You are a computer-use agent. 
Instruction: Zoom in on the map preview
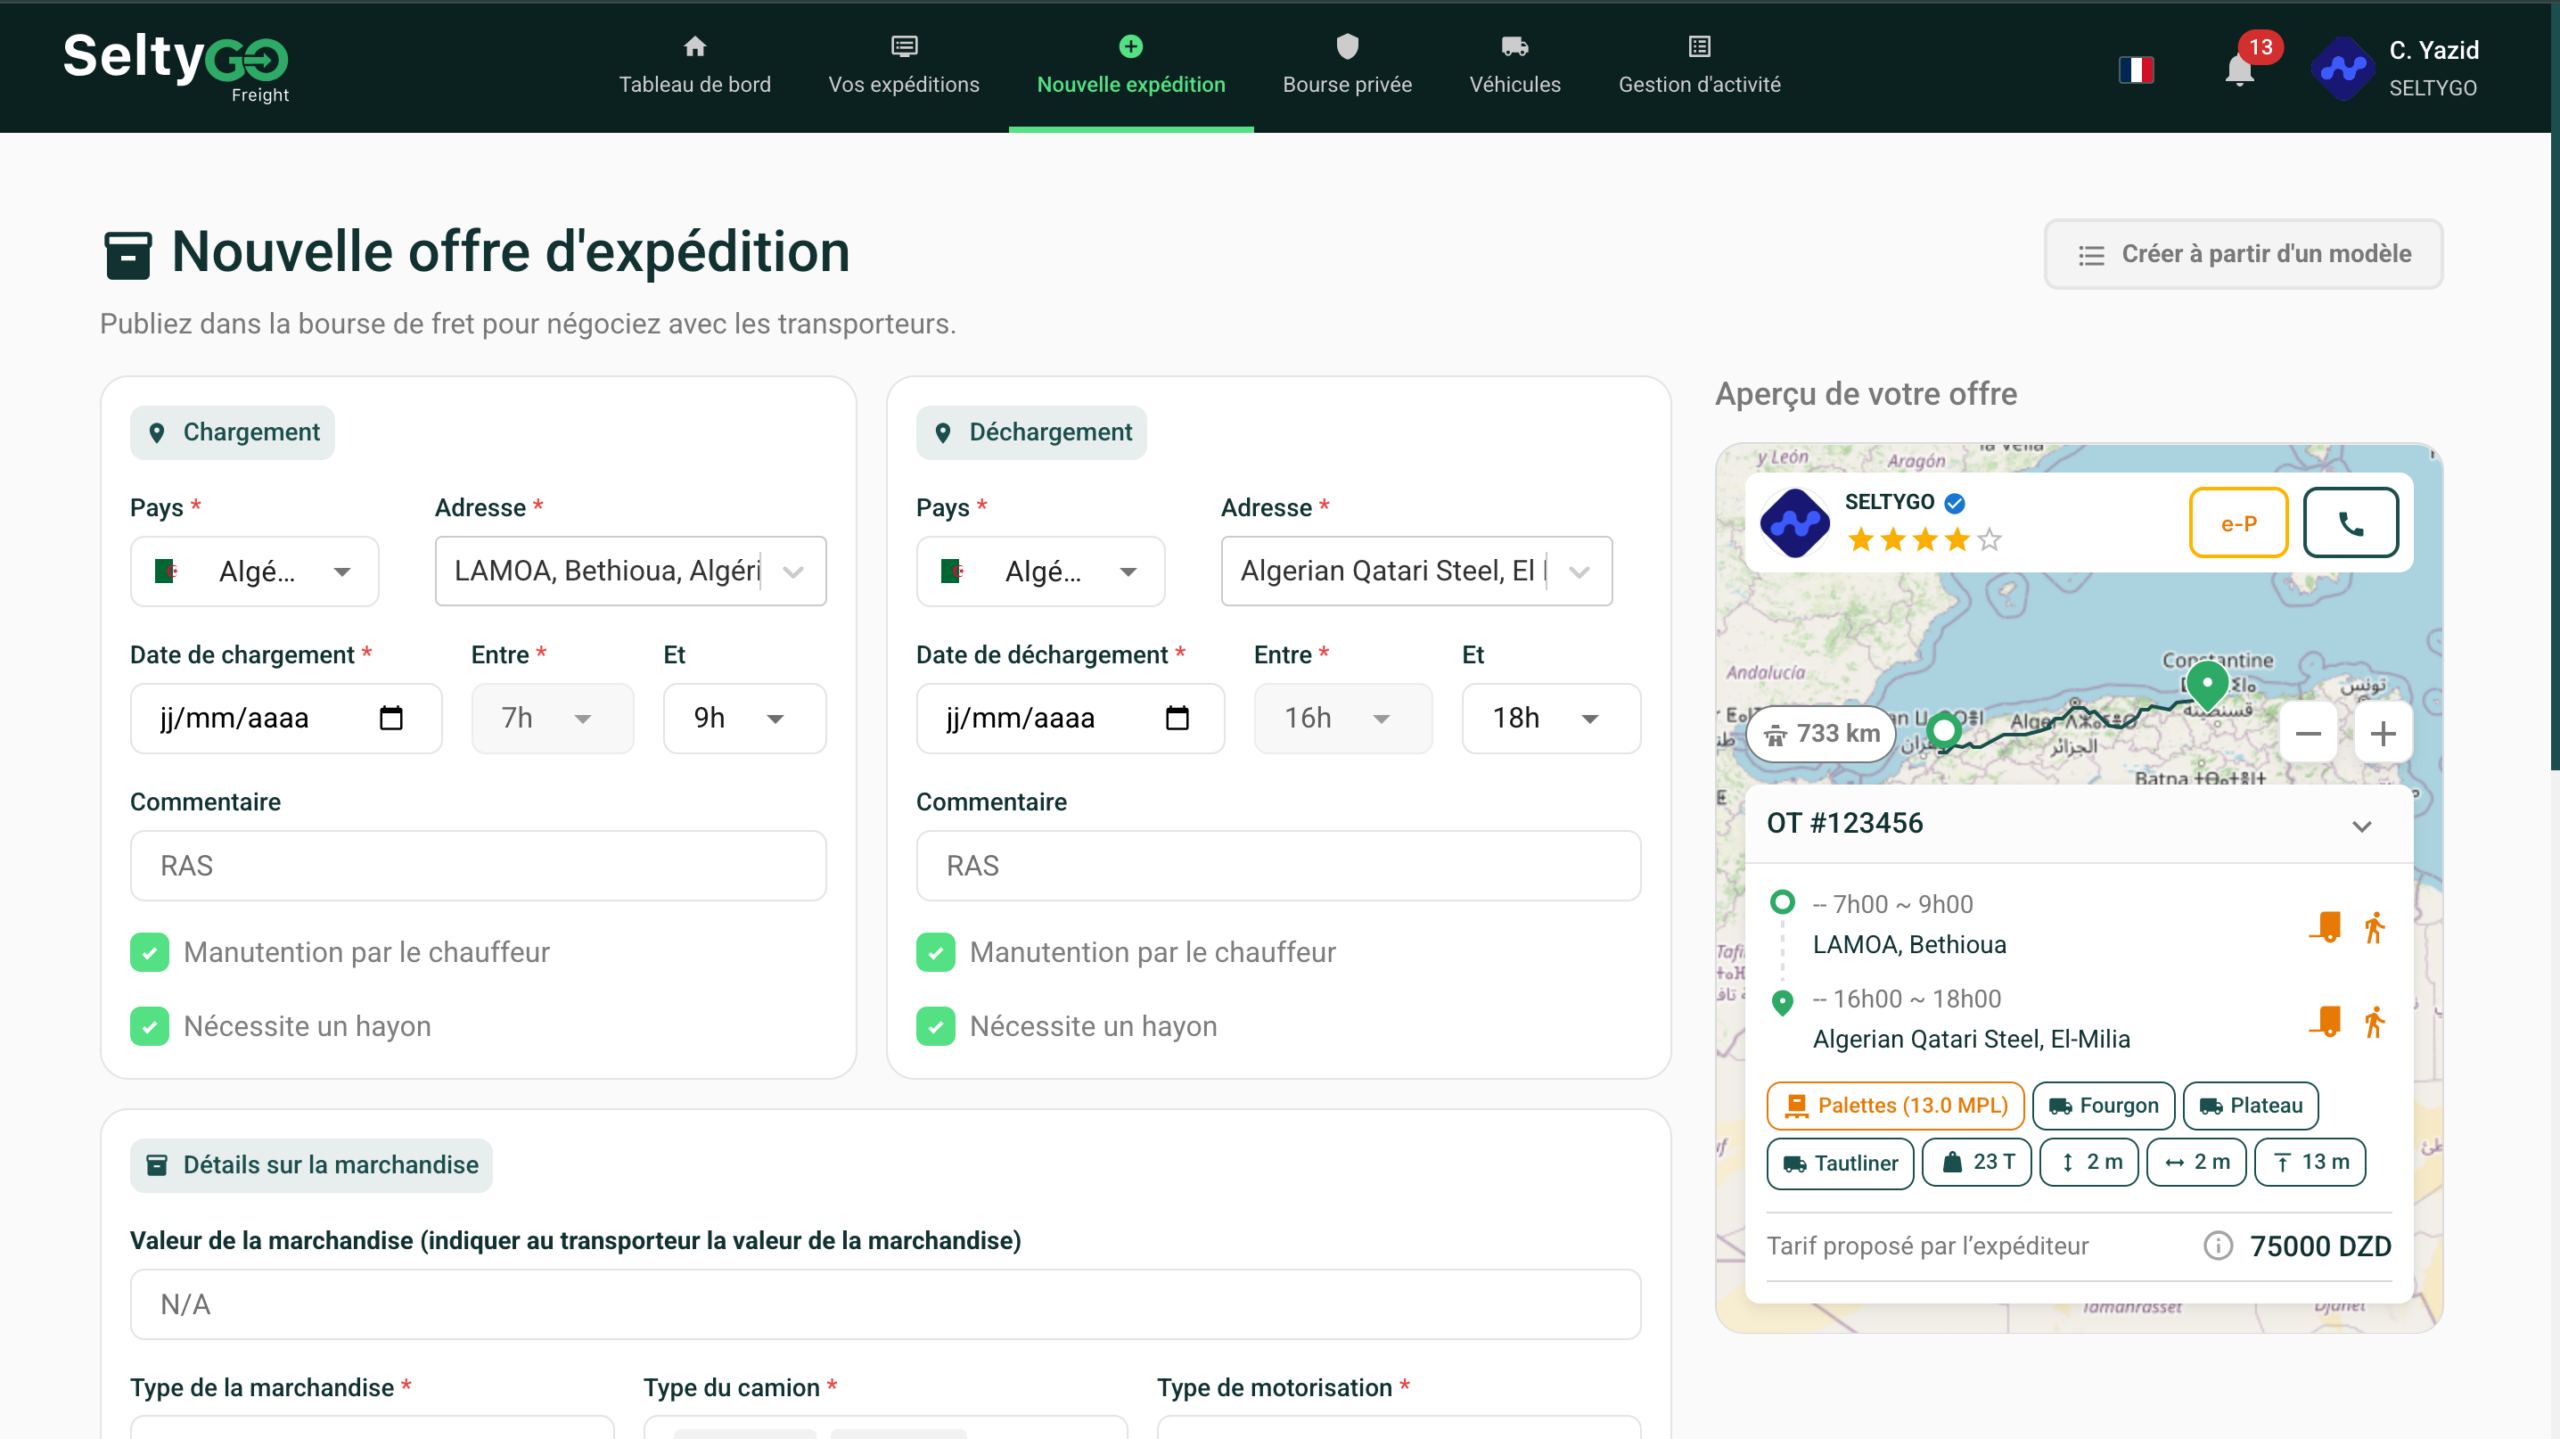pyautogui.click(x=2382, y=734)
